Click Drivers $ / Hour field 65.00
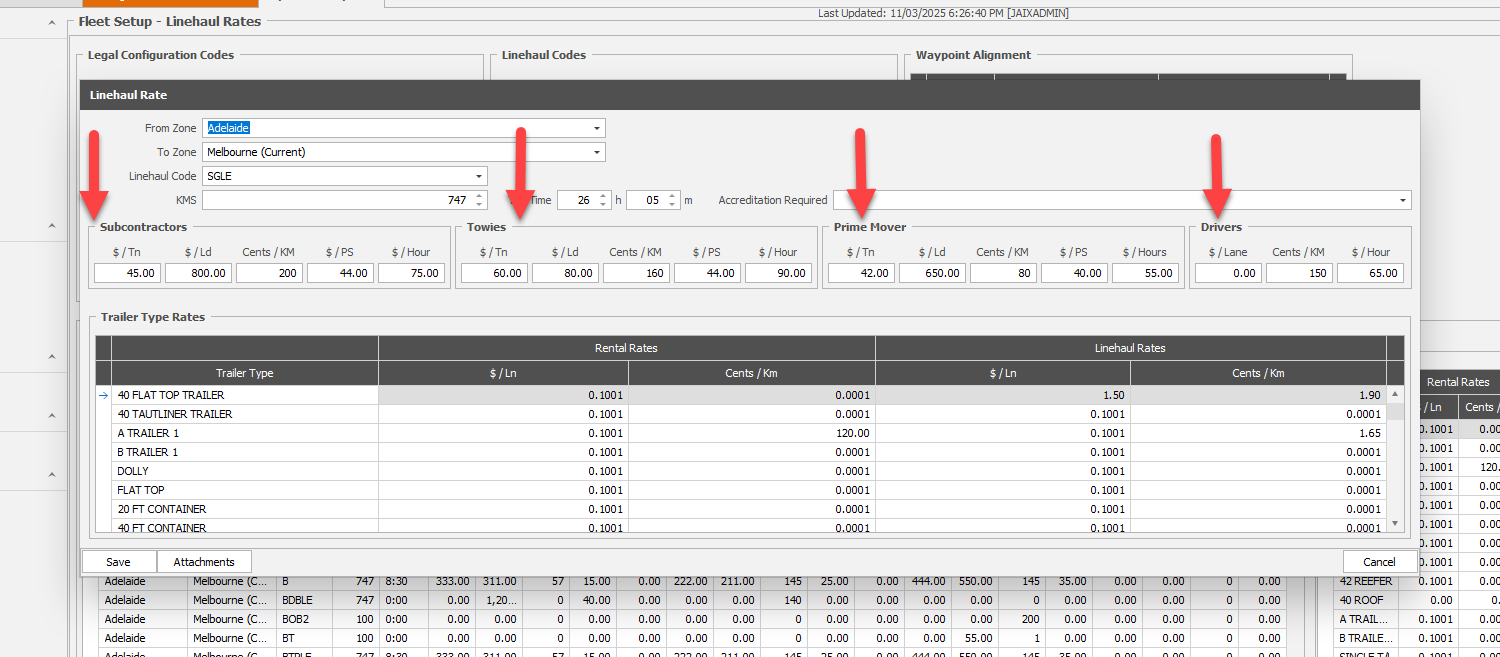Viewport: 1500px width, 657px height. 1370,273
